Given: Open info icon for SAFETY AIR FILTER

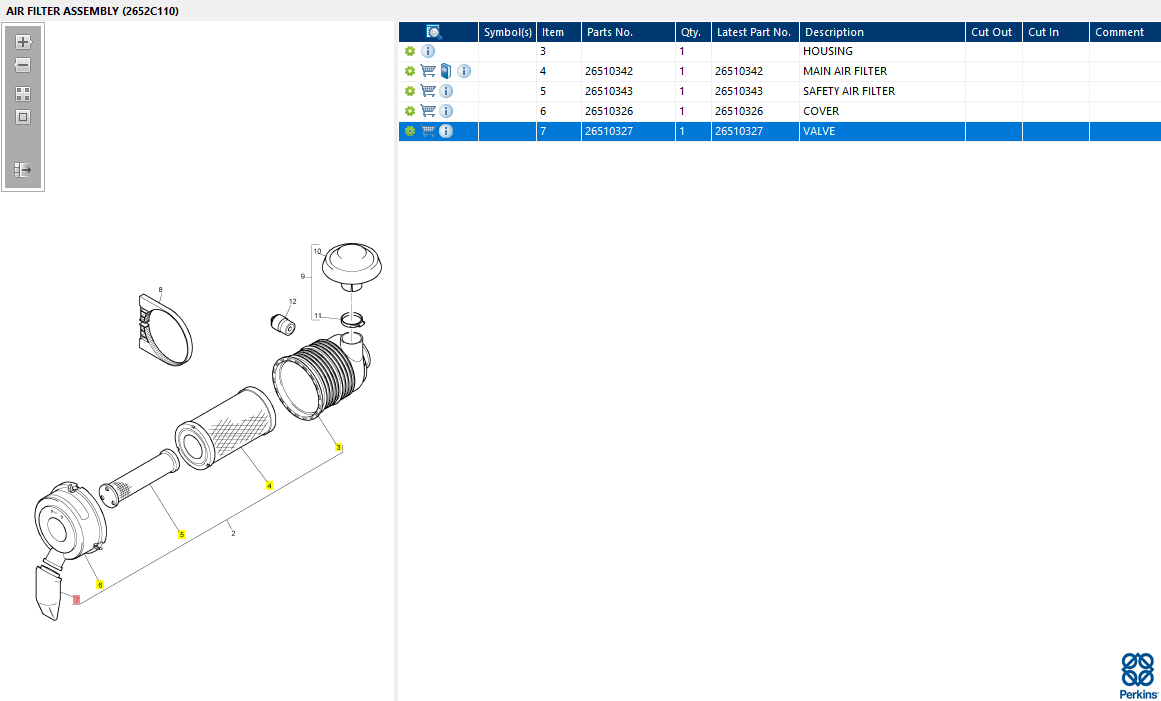Looking at the screenshot, I should point(446,91).
